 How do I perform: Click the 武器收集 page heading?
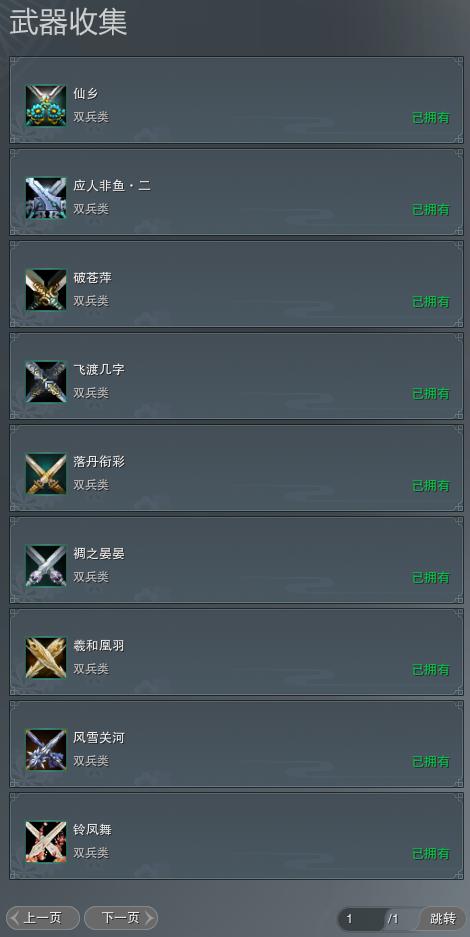coord(68,22)
